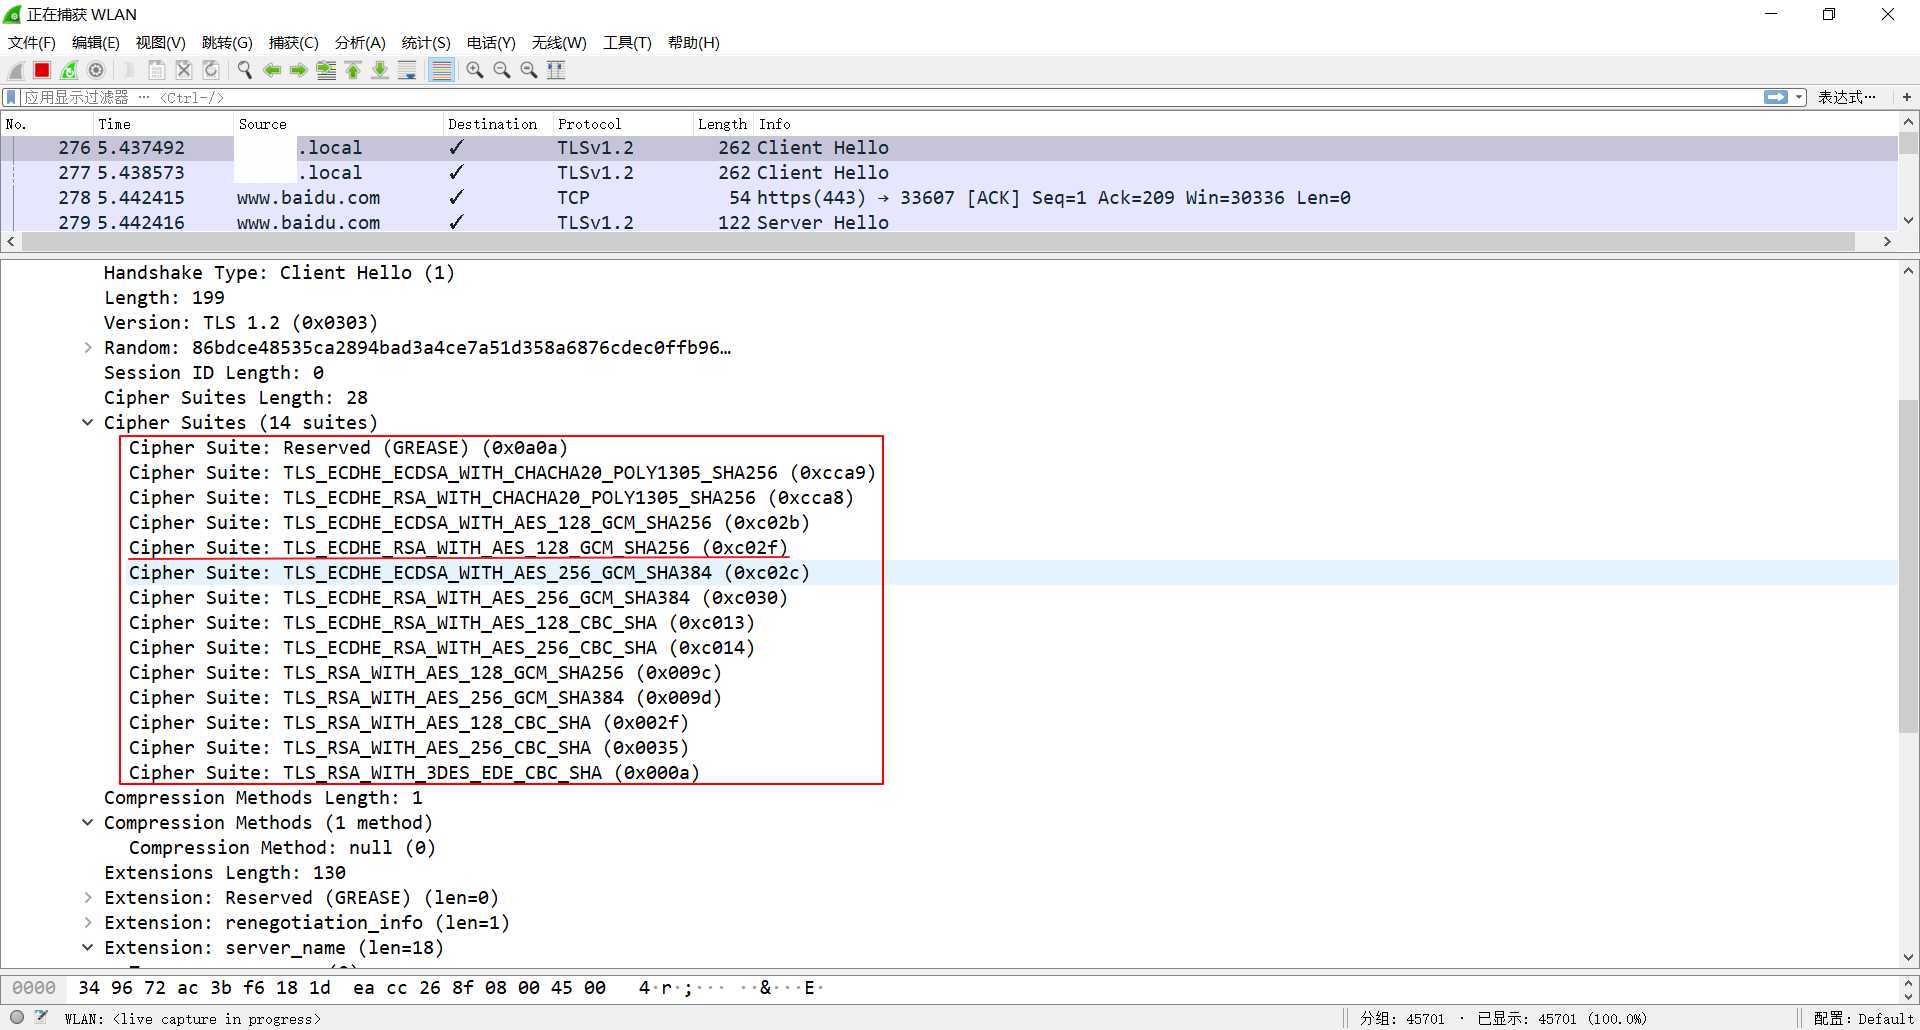
Task: Collapse the Cipher Suites (14 suites) node
Action: pyautogui.click(x=88, y=423)
